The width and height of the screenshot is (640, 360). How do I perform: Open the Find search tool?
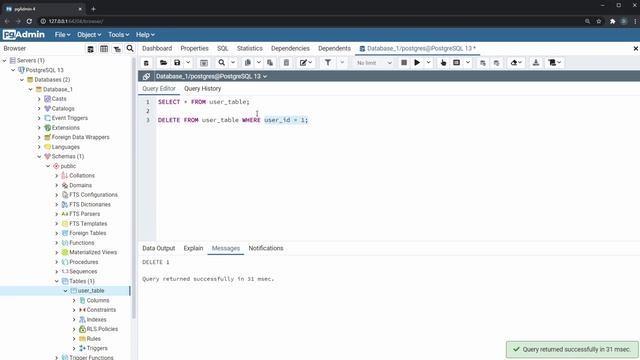pyautogui.click(x=222, y=63)
